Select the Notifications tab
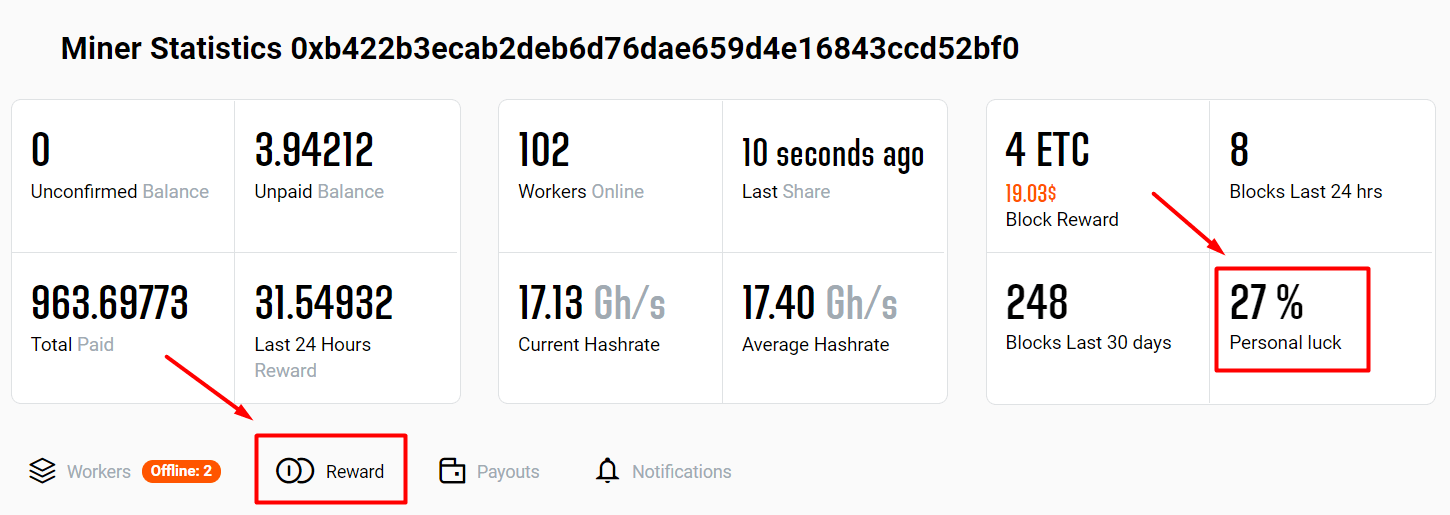The image size is (1450, 515). point(681,472)
